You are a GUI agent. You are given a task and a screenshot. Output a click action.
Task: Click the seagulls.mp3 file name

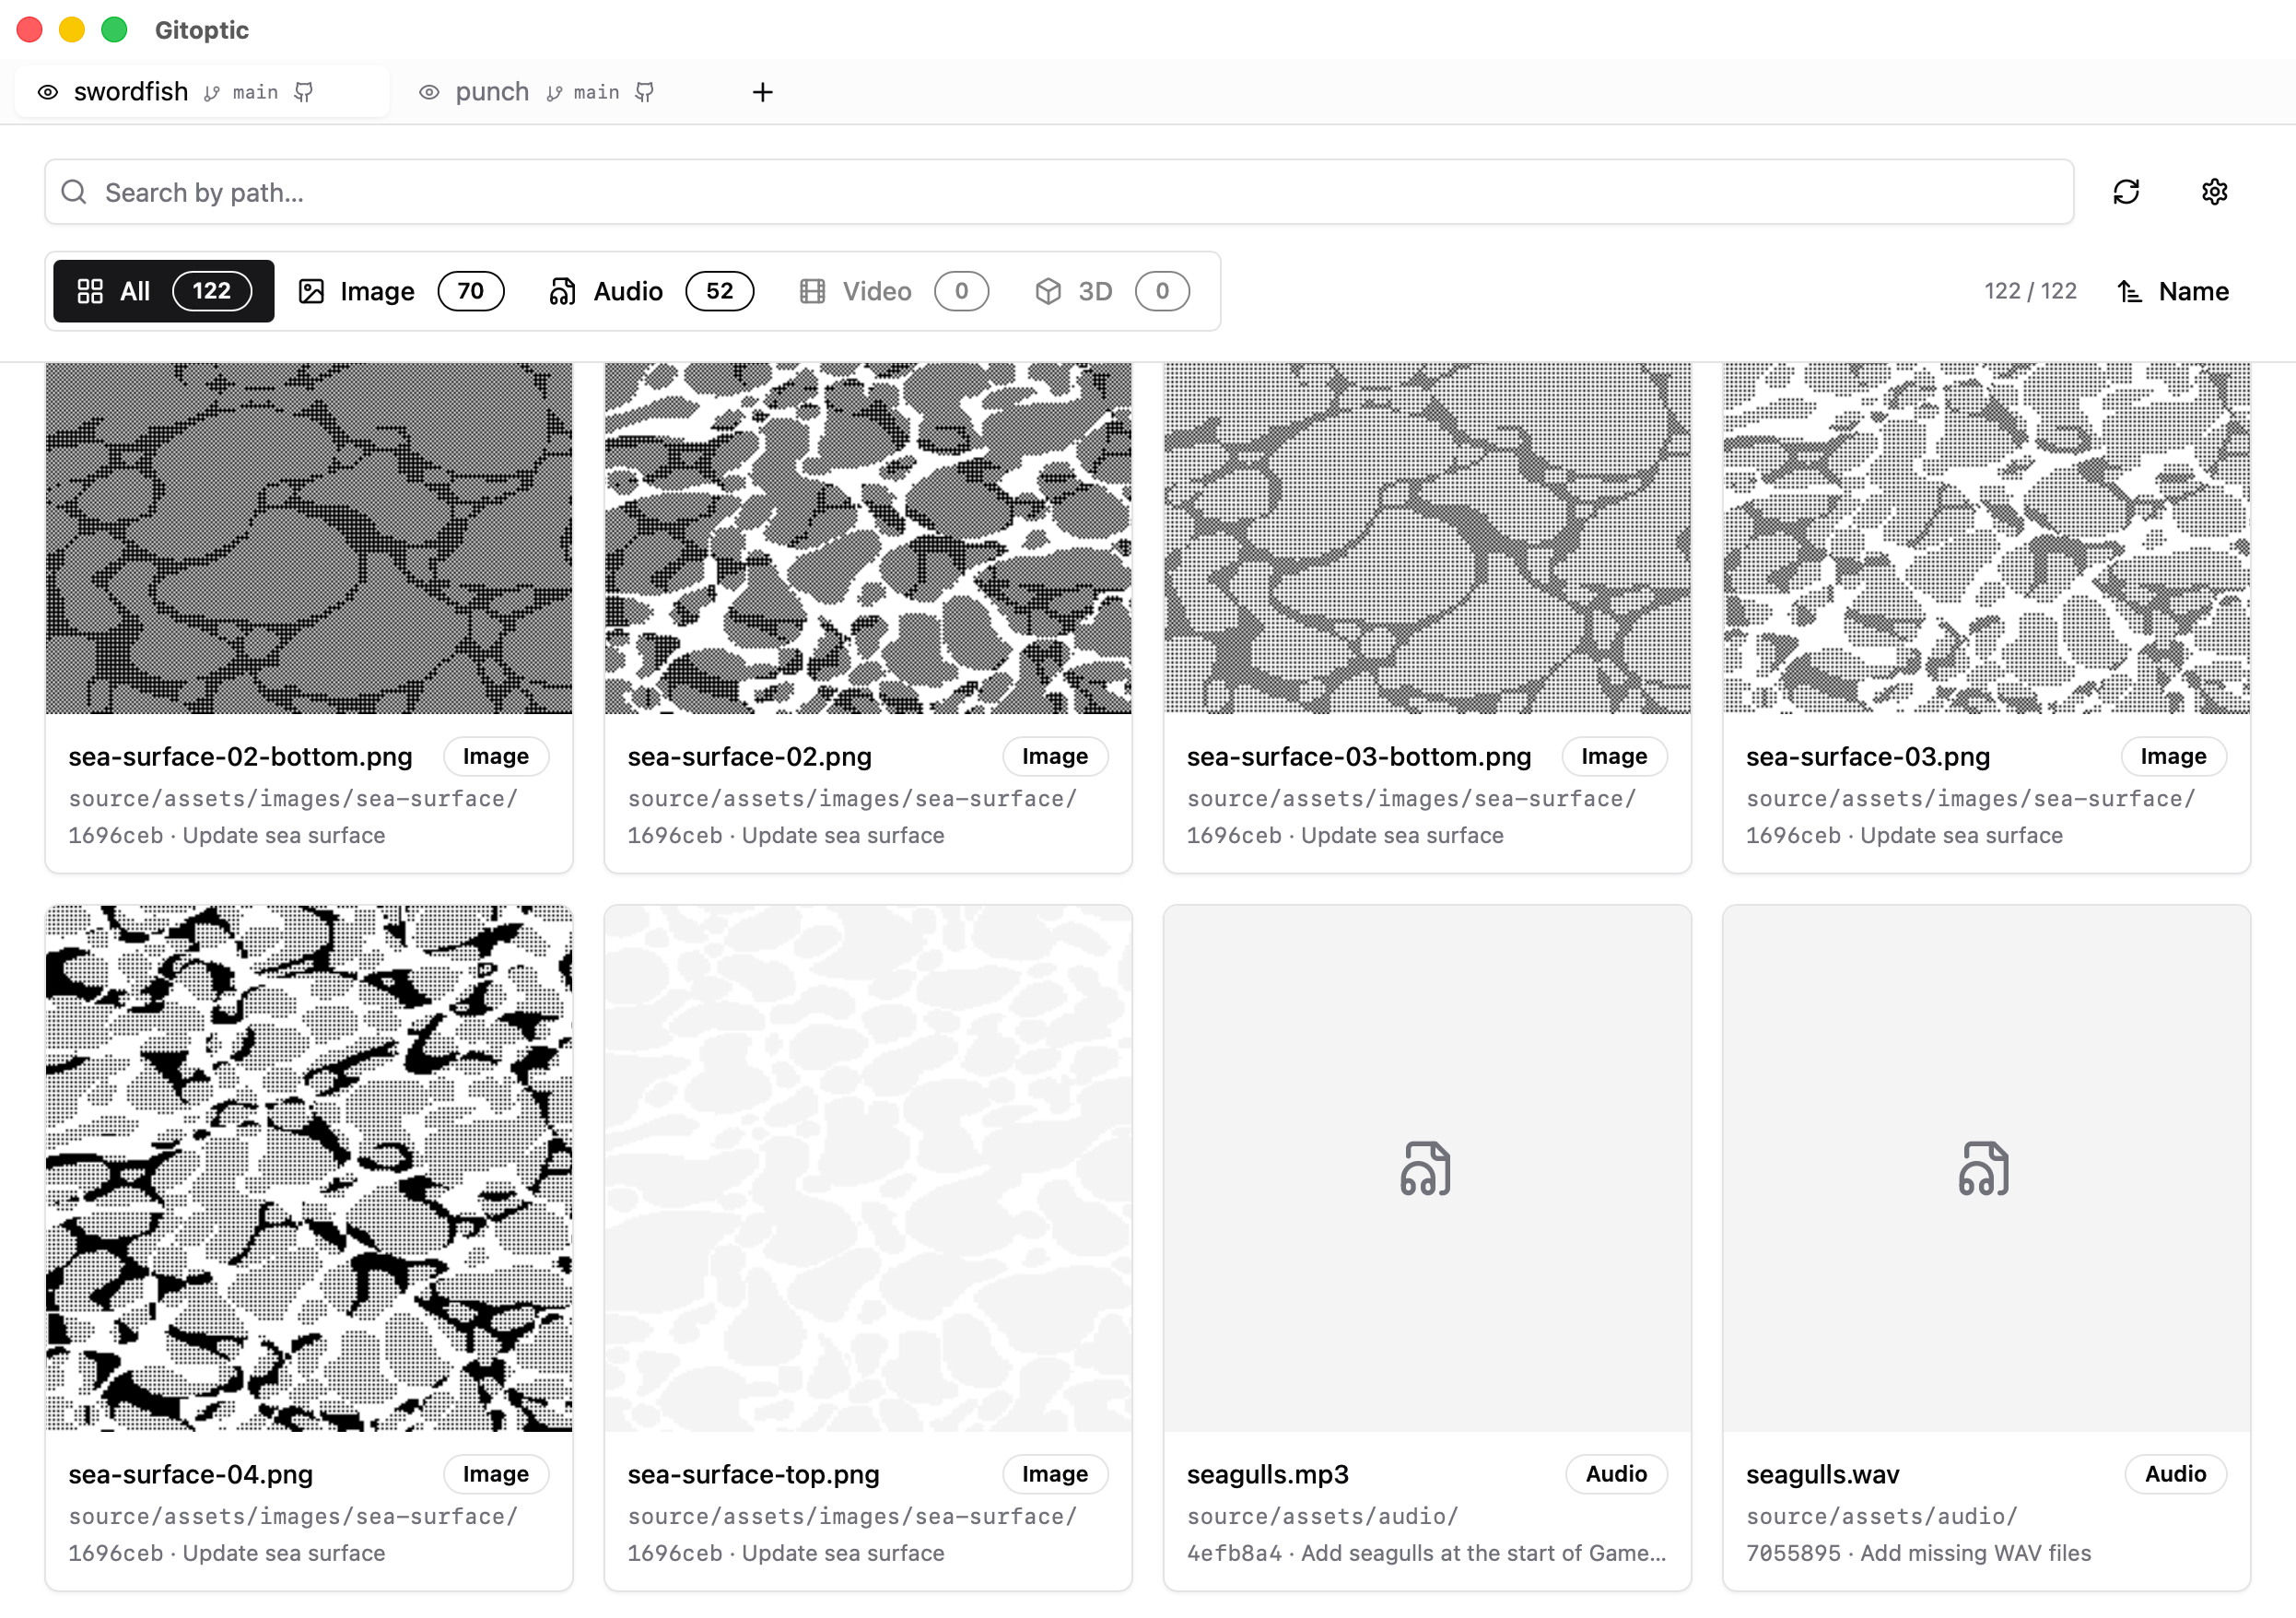pos(1268,1475)
